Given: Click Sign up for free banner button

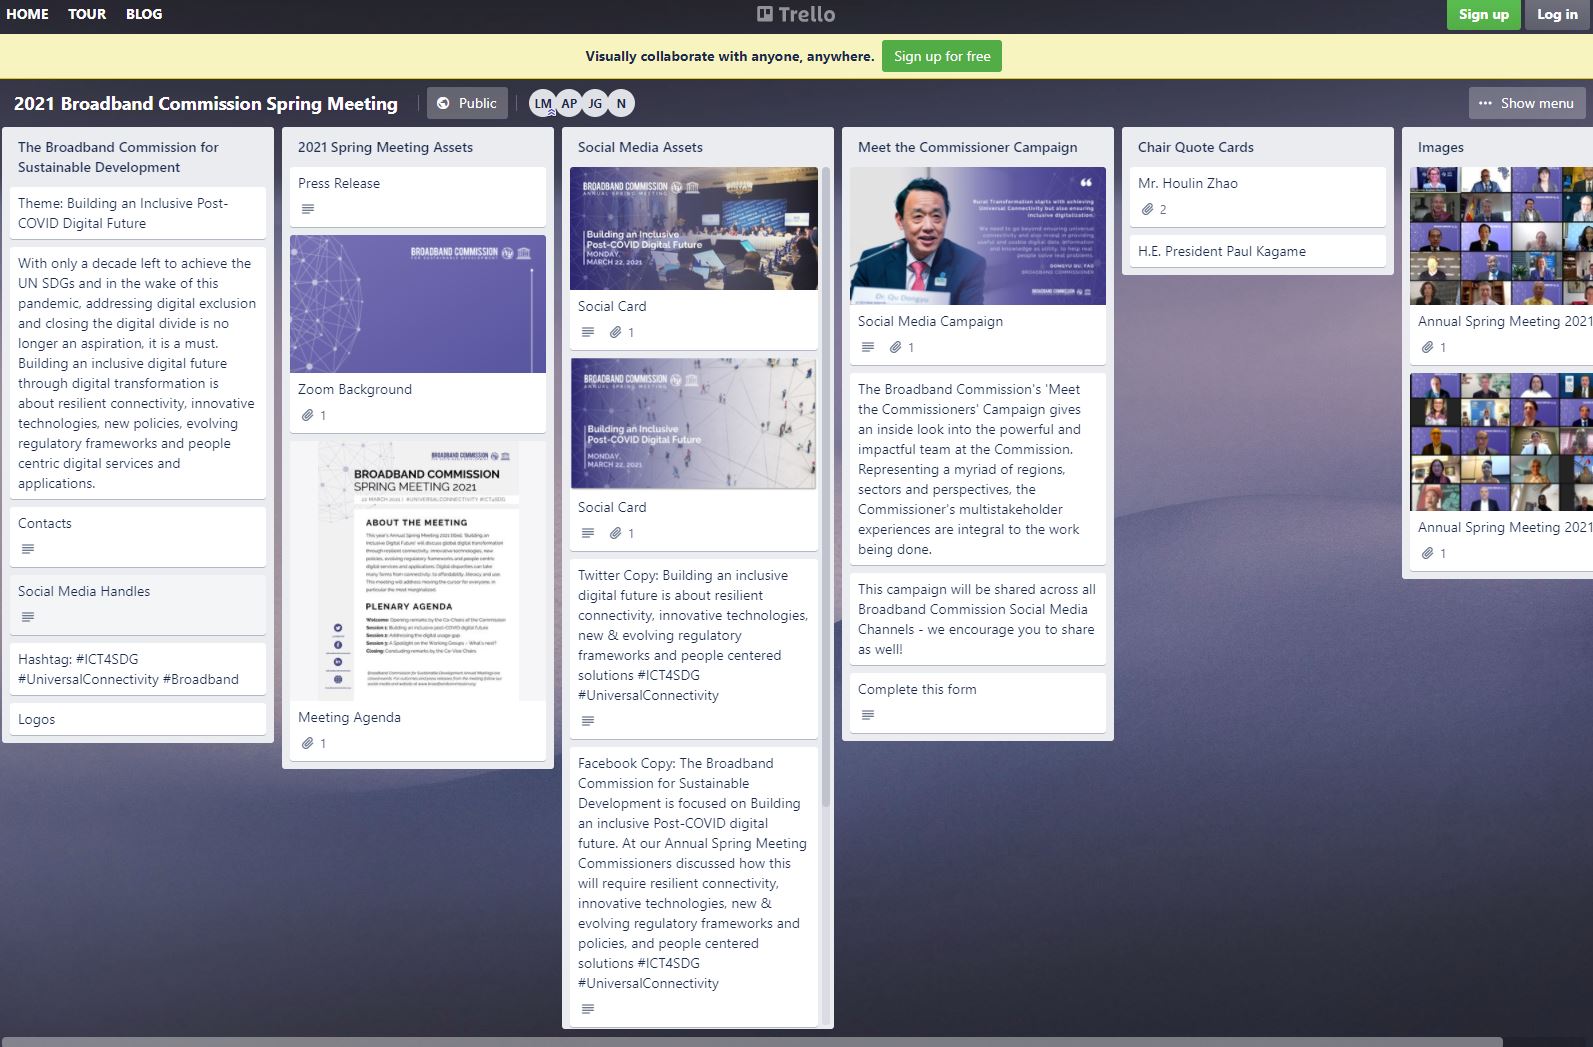Looking at the screenshot, I should pos(942,56).
